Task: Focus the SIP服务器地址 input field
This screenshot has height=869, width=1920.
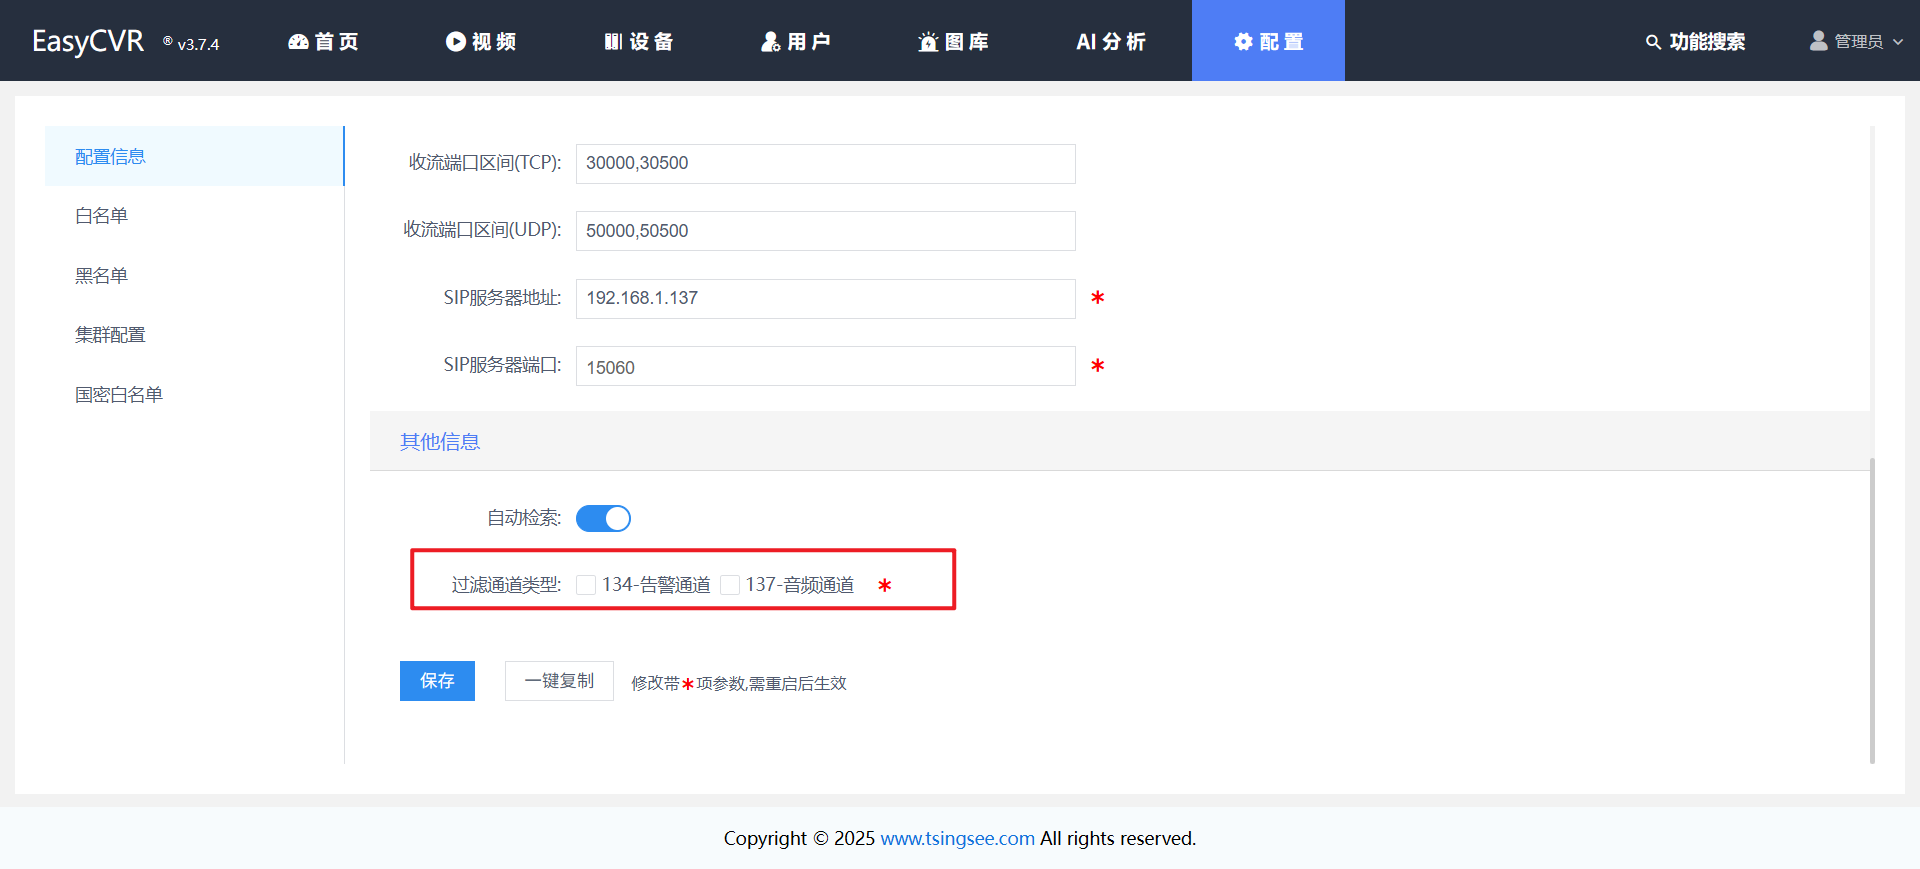Action: (825, 299)
